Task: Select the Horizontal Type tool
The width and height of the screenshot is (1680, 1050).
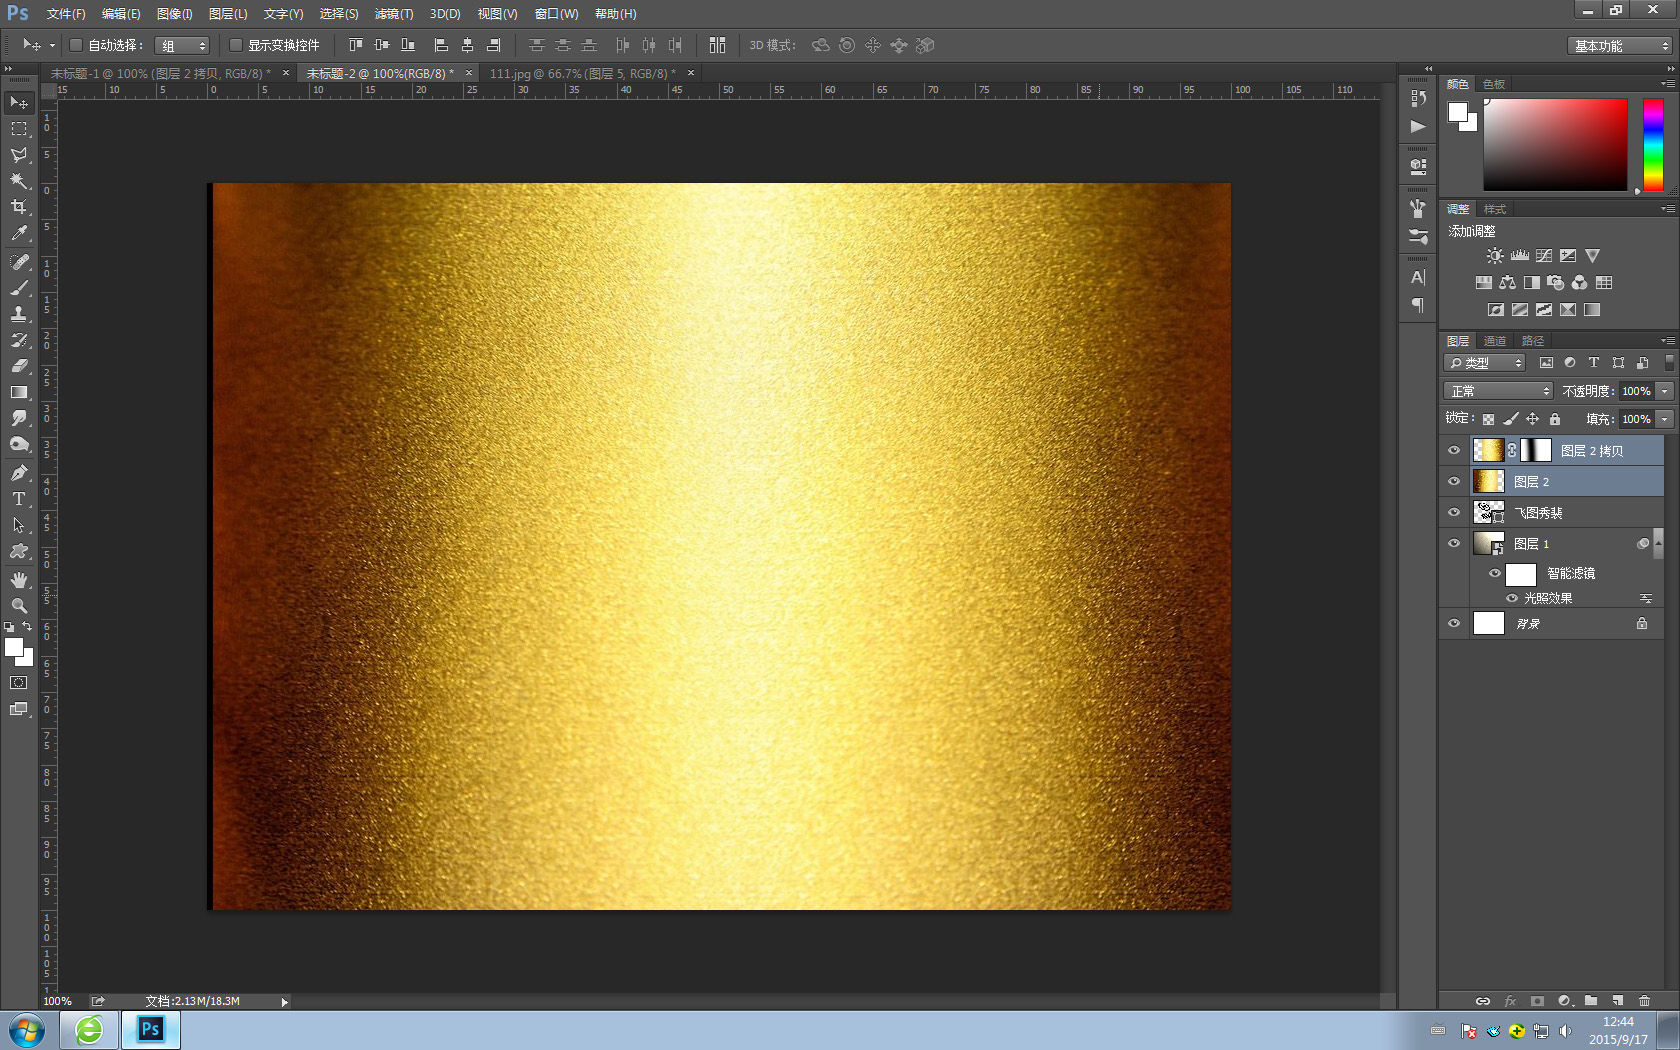Action: coord(19,499)
